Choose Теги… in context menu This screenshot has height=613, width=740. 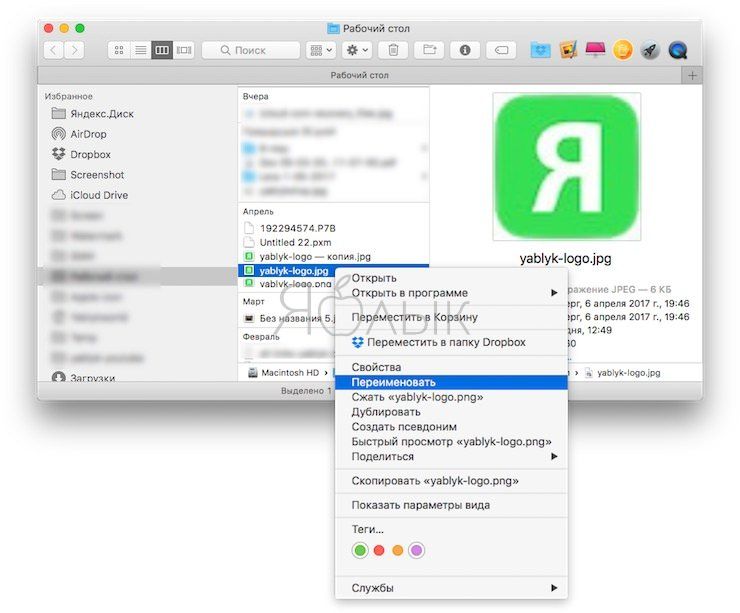(x=451, y=529)
